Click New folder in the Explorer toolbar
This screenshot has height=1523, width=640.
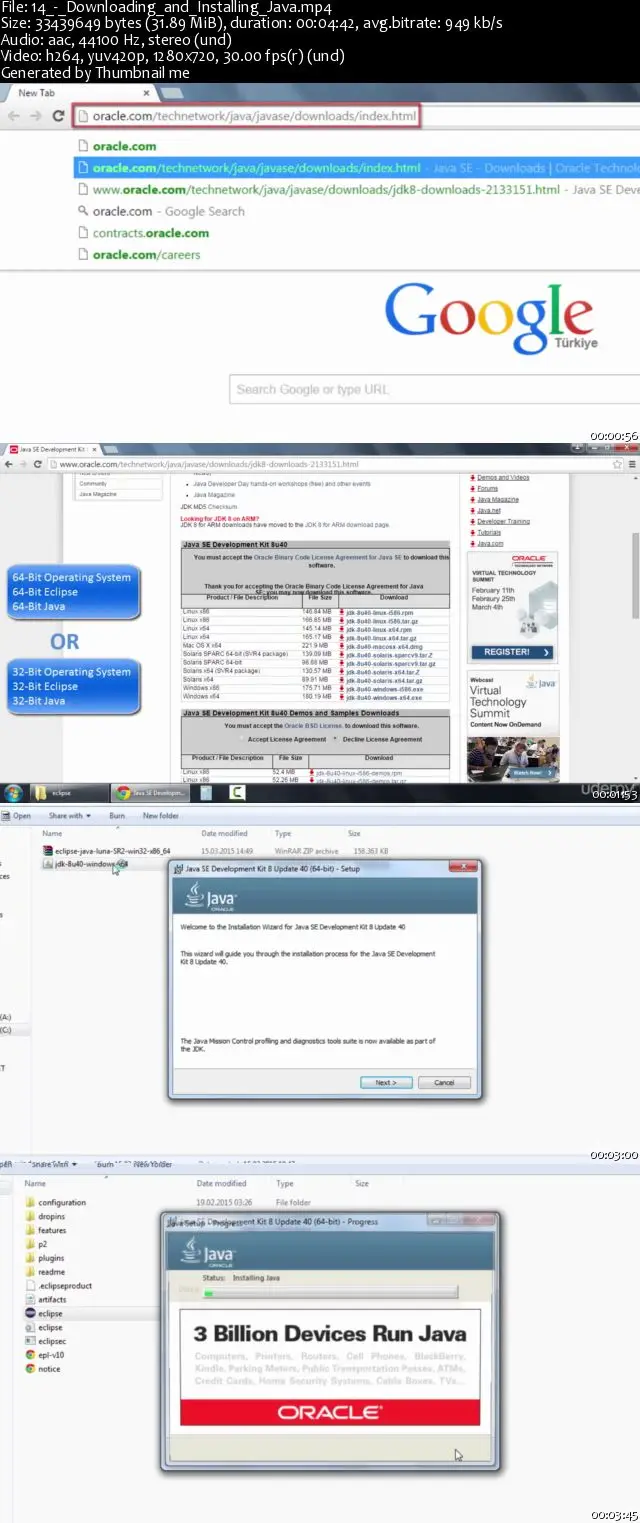tap(160, 816)
